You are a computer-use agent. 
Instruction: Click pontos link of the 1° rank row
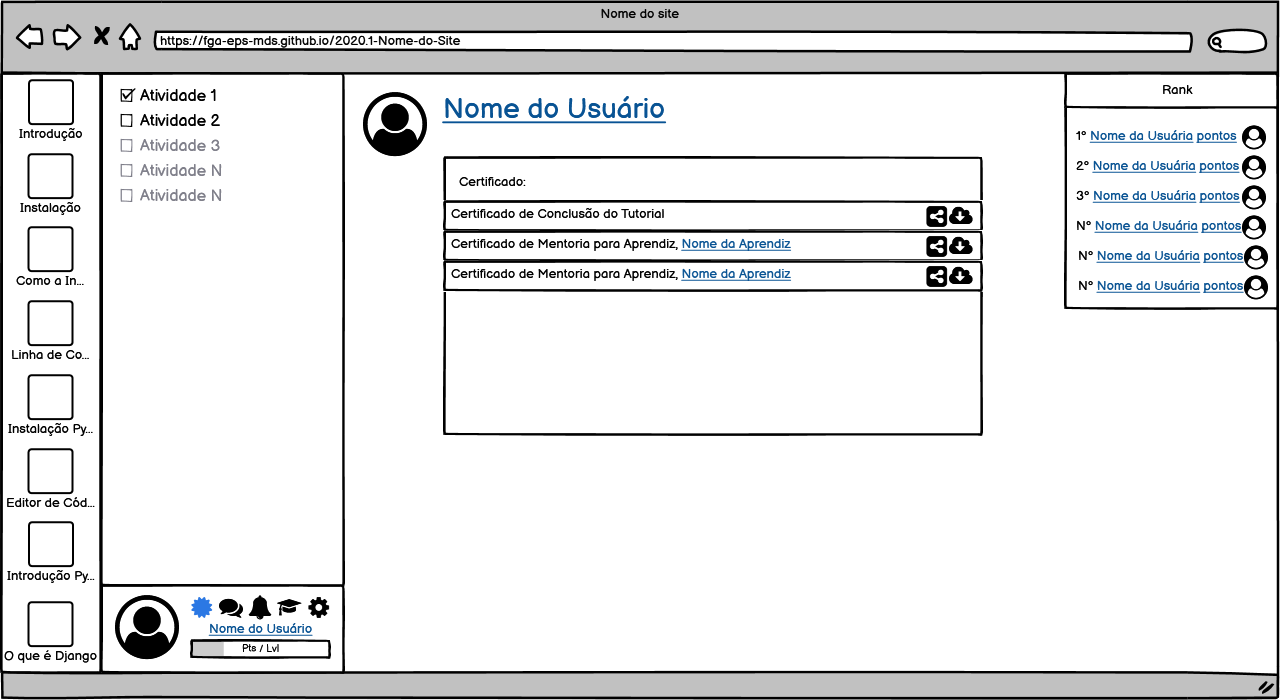point(1217,136)
